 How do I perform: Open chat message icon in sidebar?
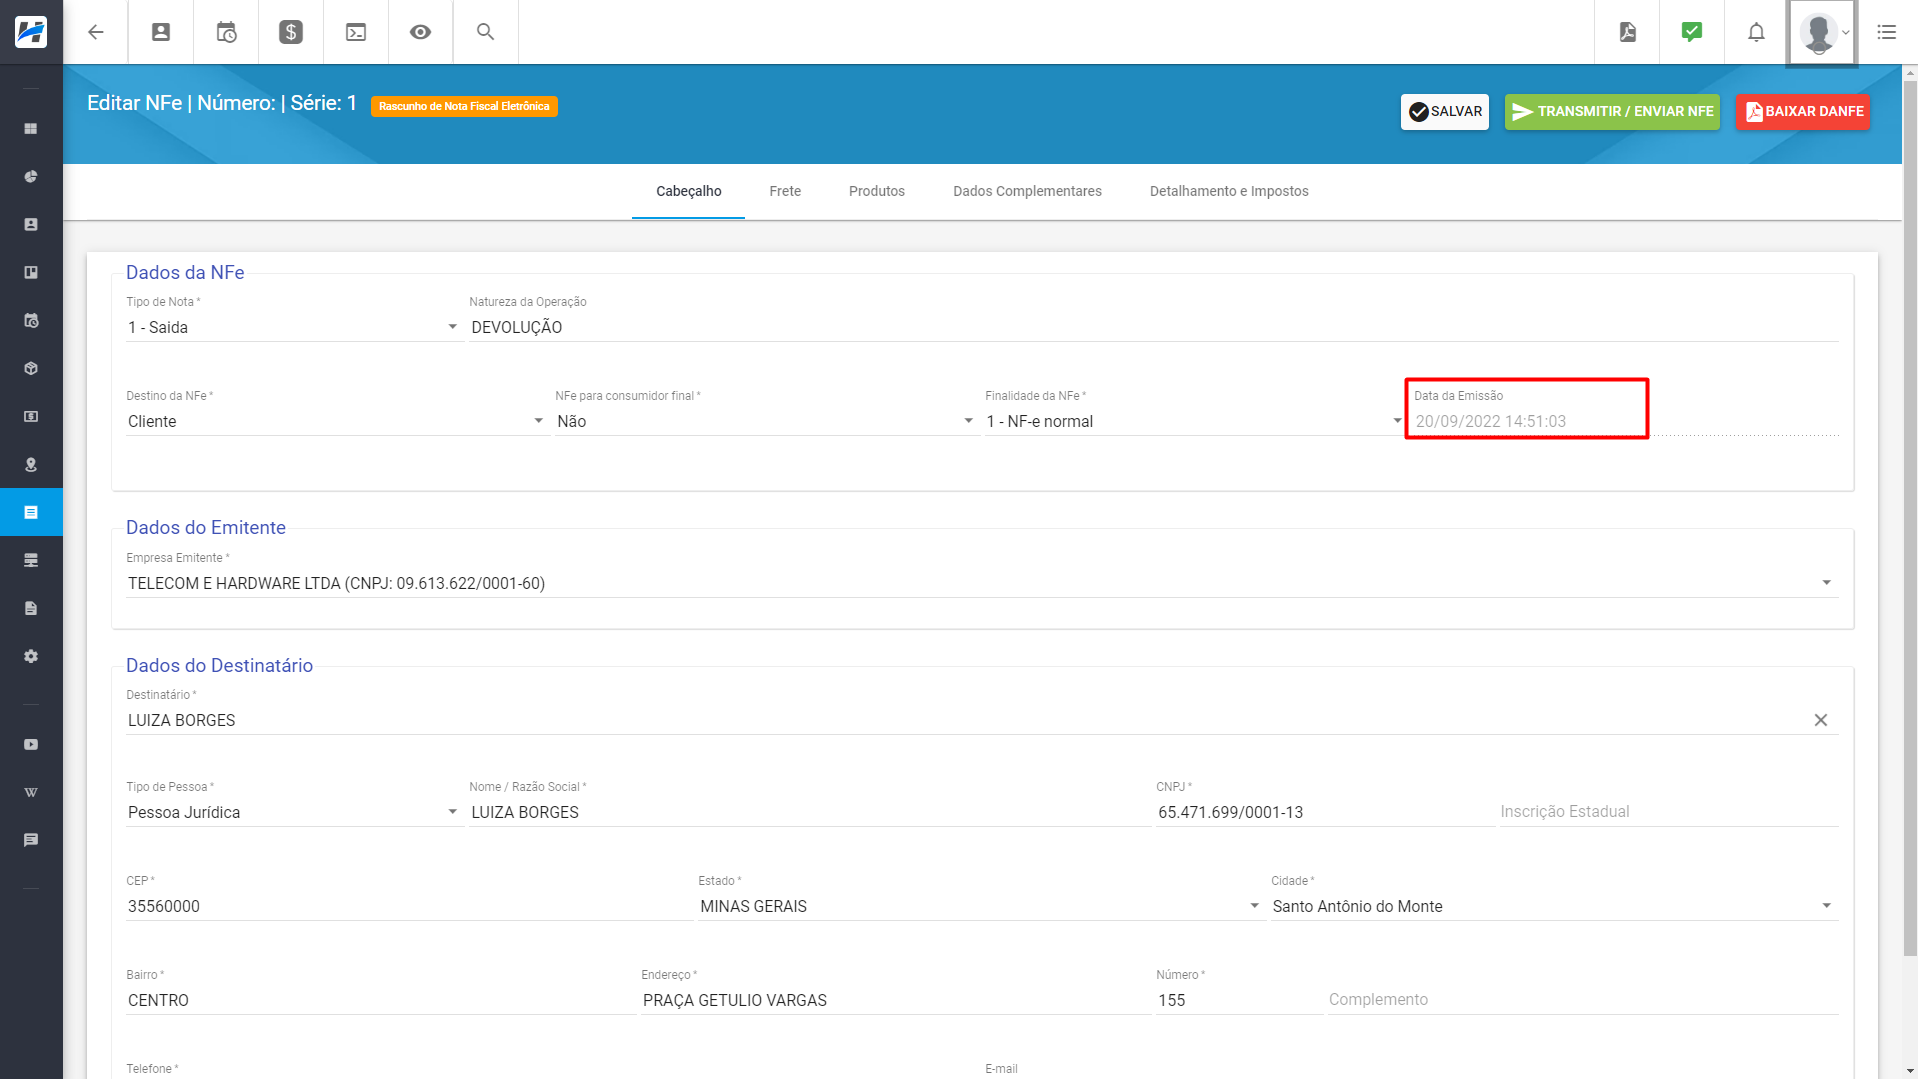tap(31, 840)
